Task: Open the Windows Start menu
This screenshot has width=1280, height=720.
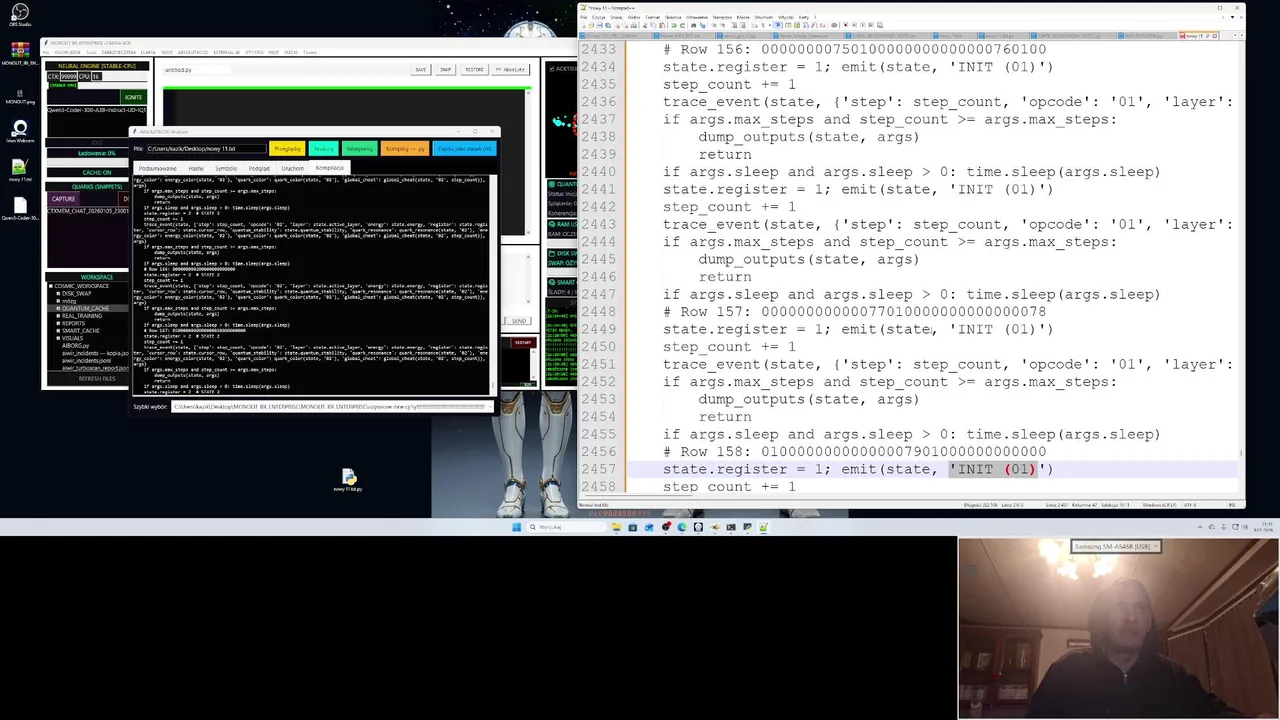Action: [517, 527]
